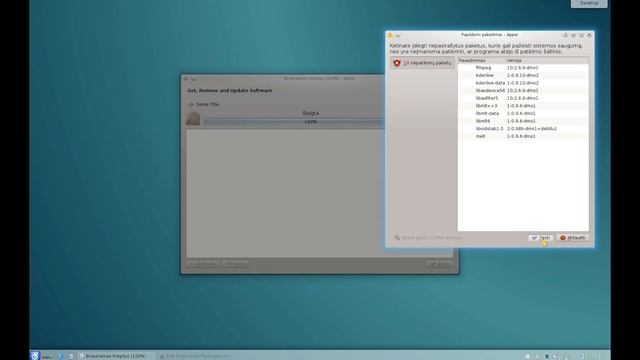Screen dimensions: 640x360
Task: Click the Atšaukti (cancel) button
Action: pos(572,238)
